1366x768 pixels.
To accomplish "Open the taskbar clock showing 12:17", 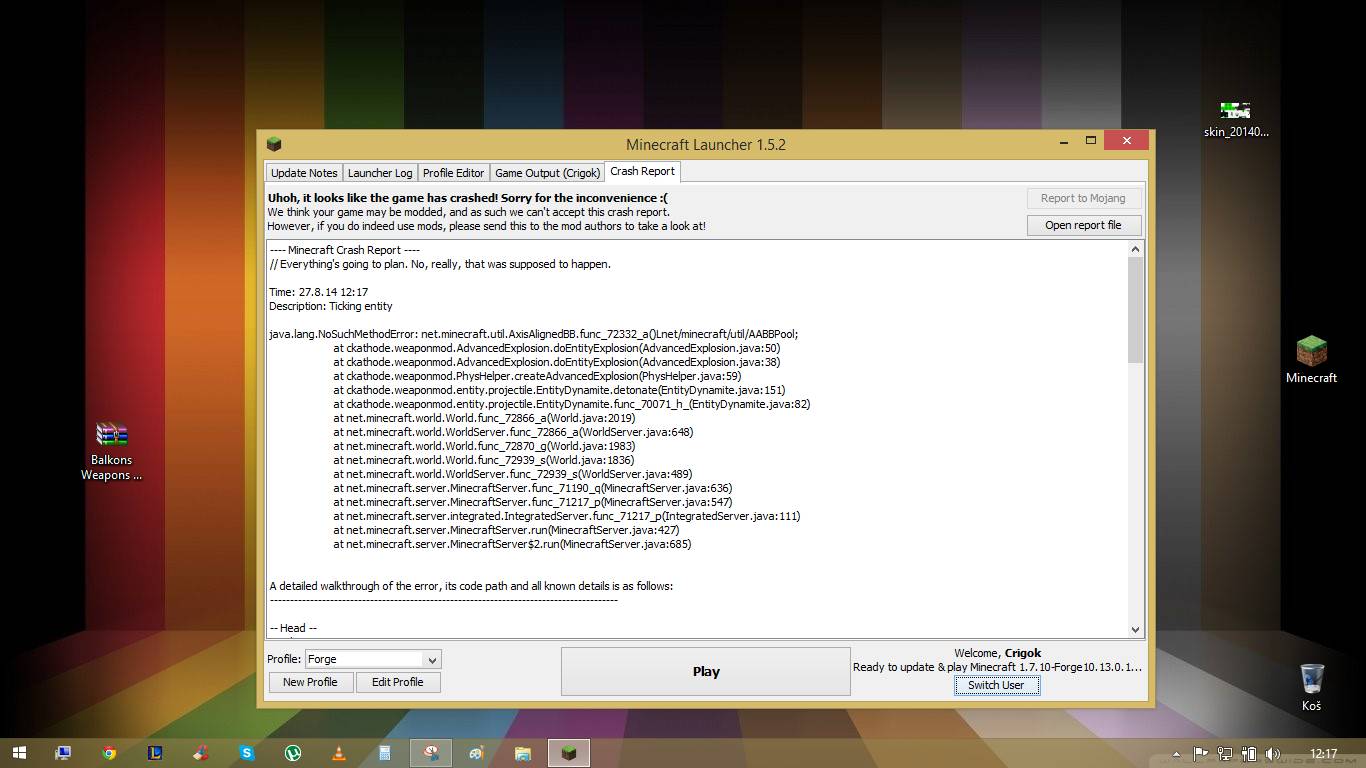I will tap(1323, 754).
